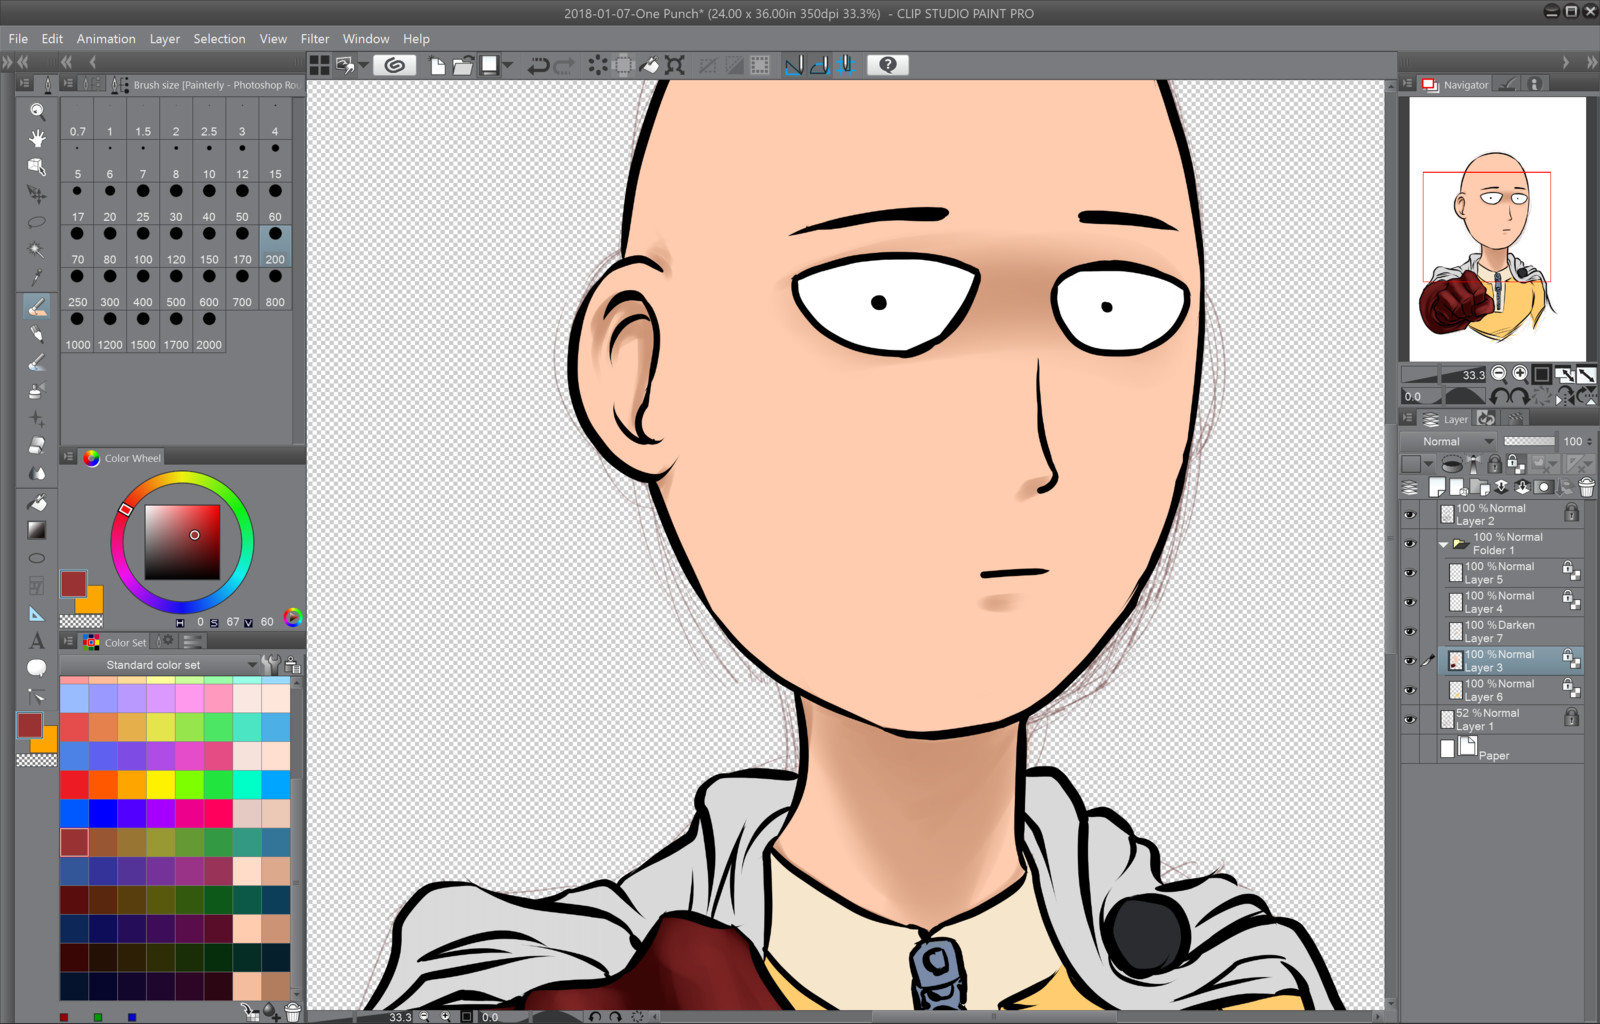
Task: Open the layer color palette dropdown arrow
Action: pos(1428,464)
